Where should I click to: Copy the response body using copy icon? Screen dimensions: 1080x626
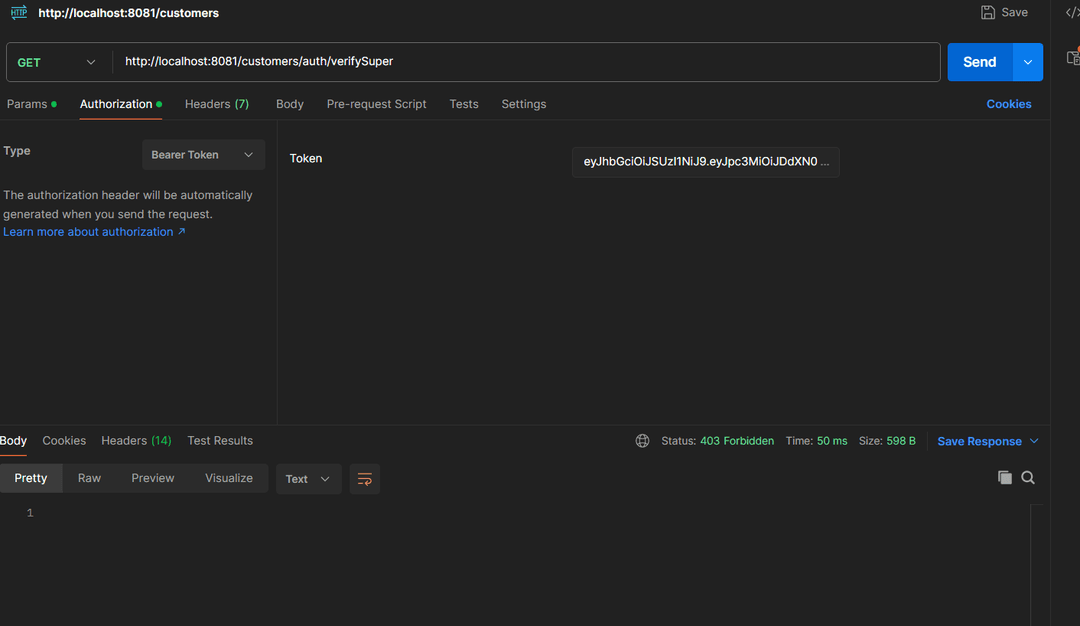[1005, 478]
